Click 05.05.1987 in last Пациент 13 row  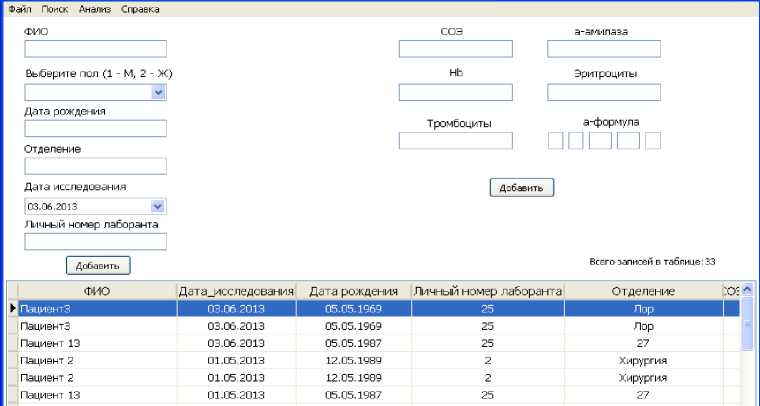(x=353, y=395)
